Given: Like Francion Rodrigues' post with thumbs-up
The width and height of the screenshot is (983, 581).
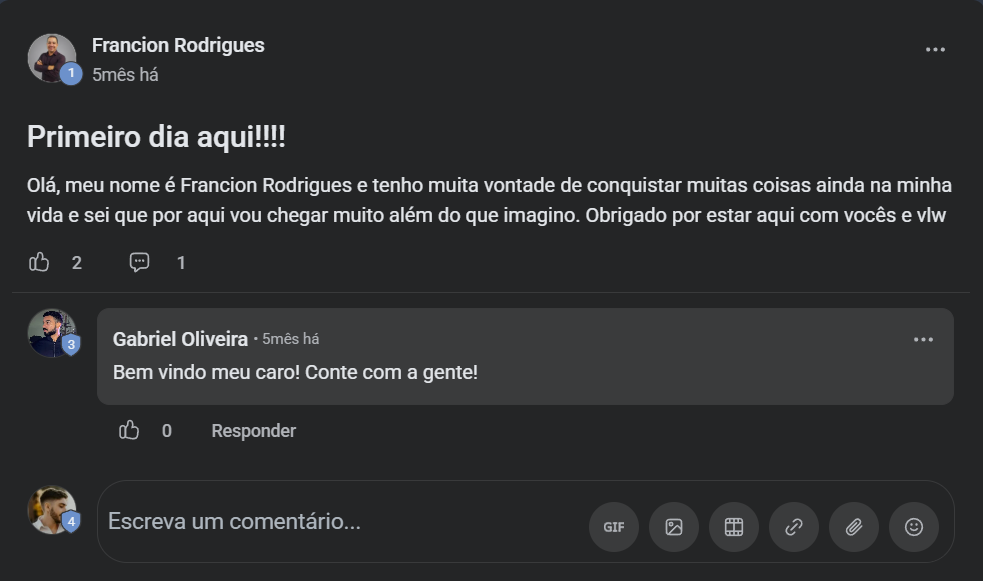Looking at the screenshot, I should pyautogui.click(x=39, y=262).
